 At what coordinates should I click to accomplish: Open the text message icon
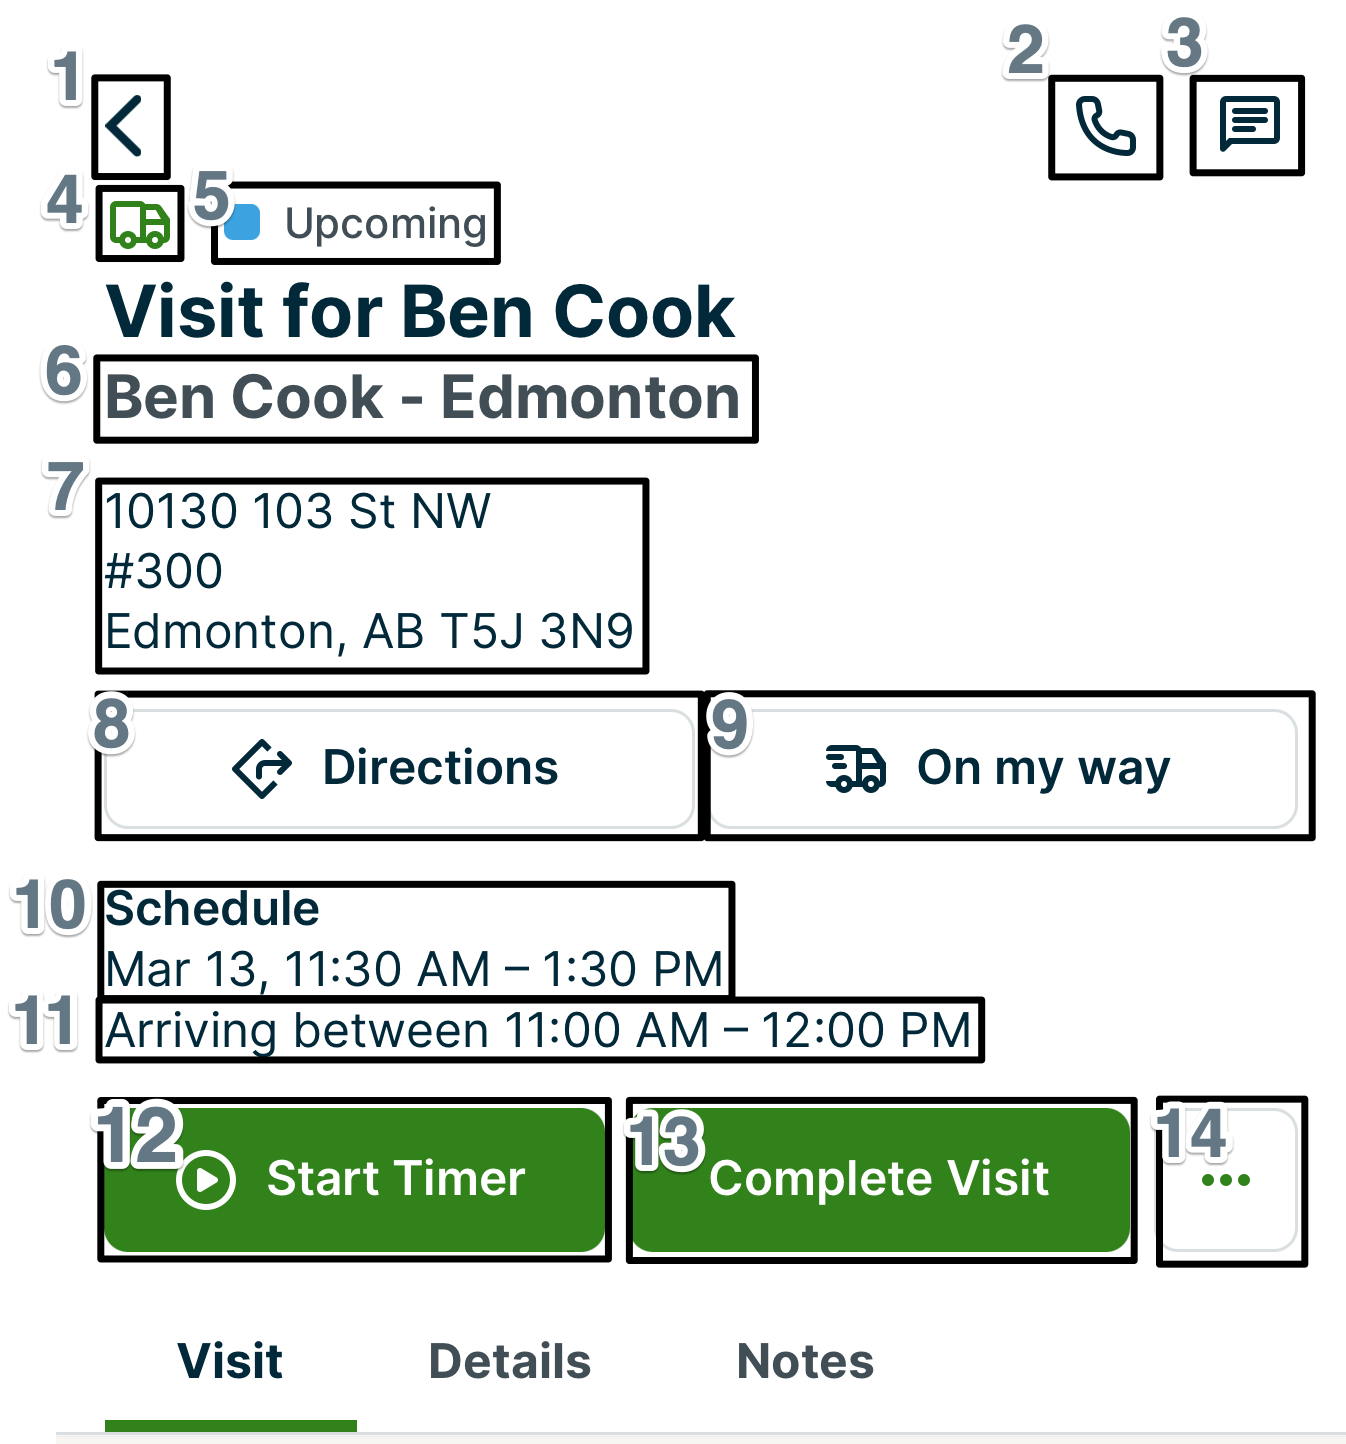[1248, 124]
